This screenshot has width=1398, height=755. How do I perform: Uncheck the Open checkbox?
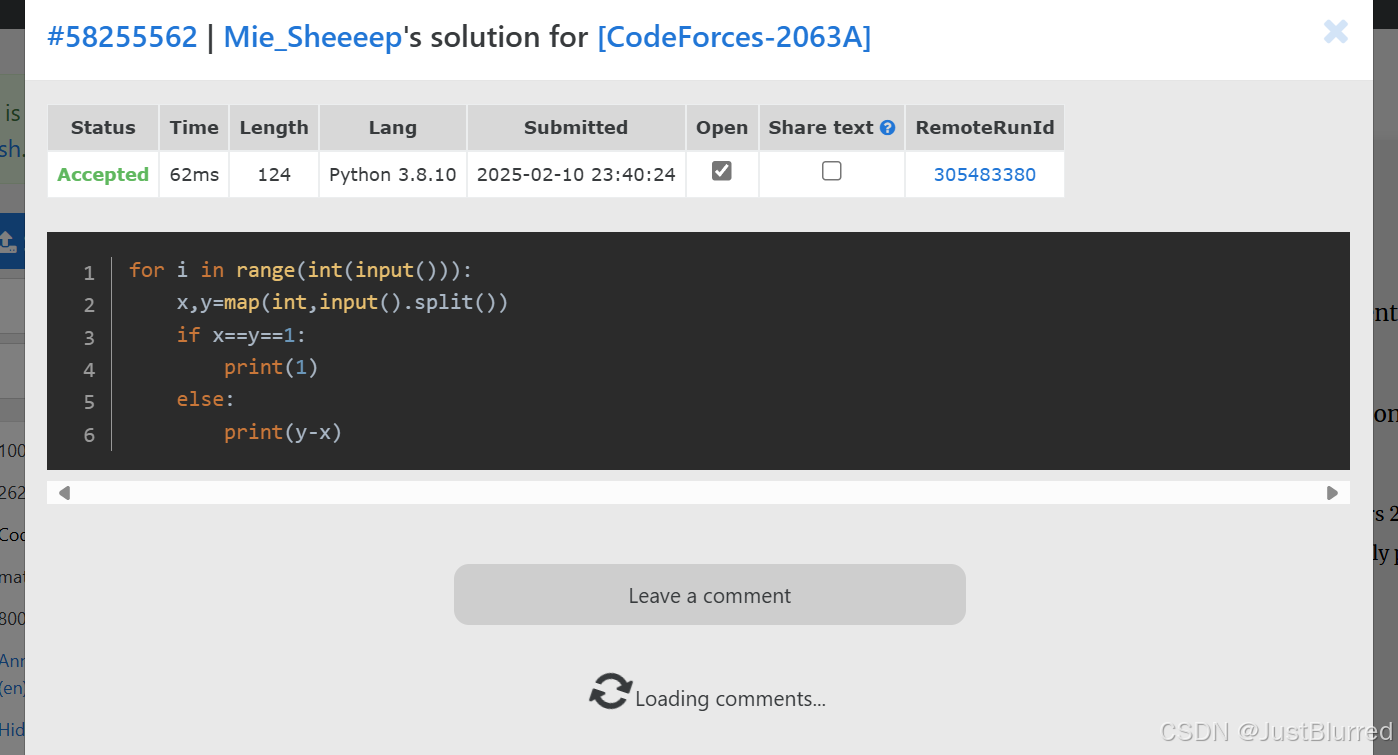(x=721, y=171)
